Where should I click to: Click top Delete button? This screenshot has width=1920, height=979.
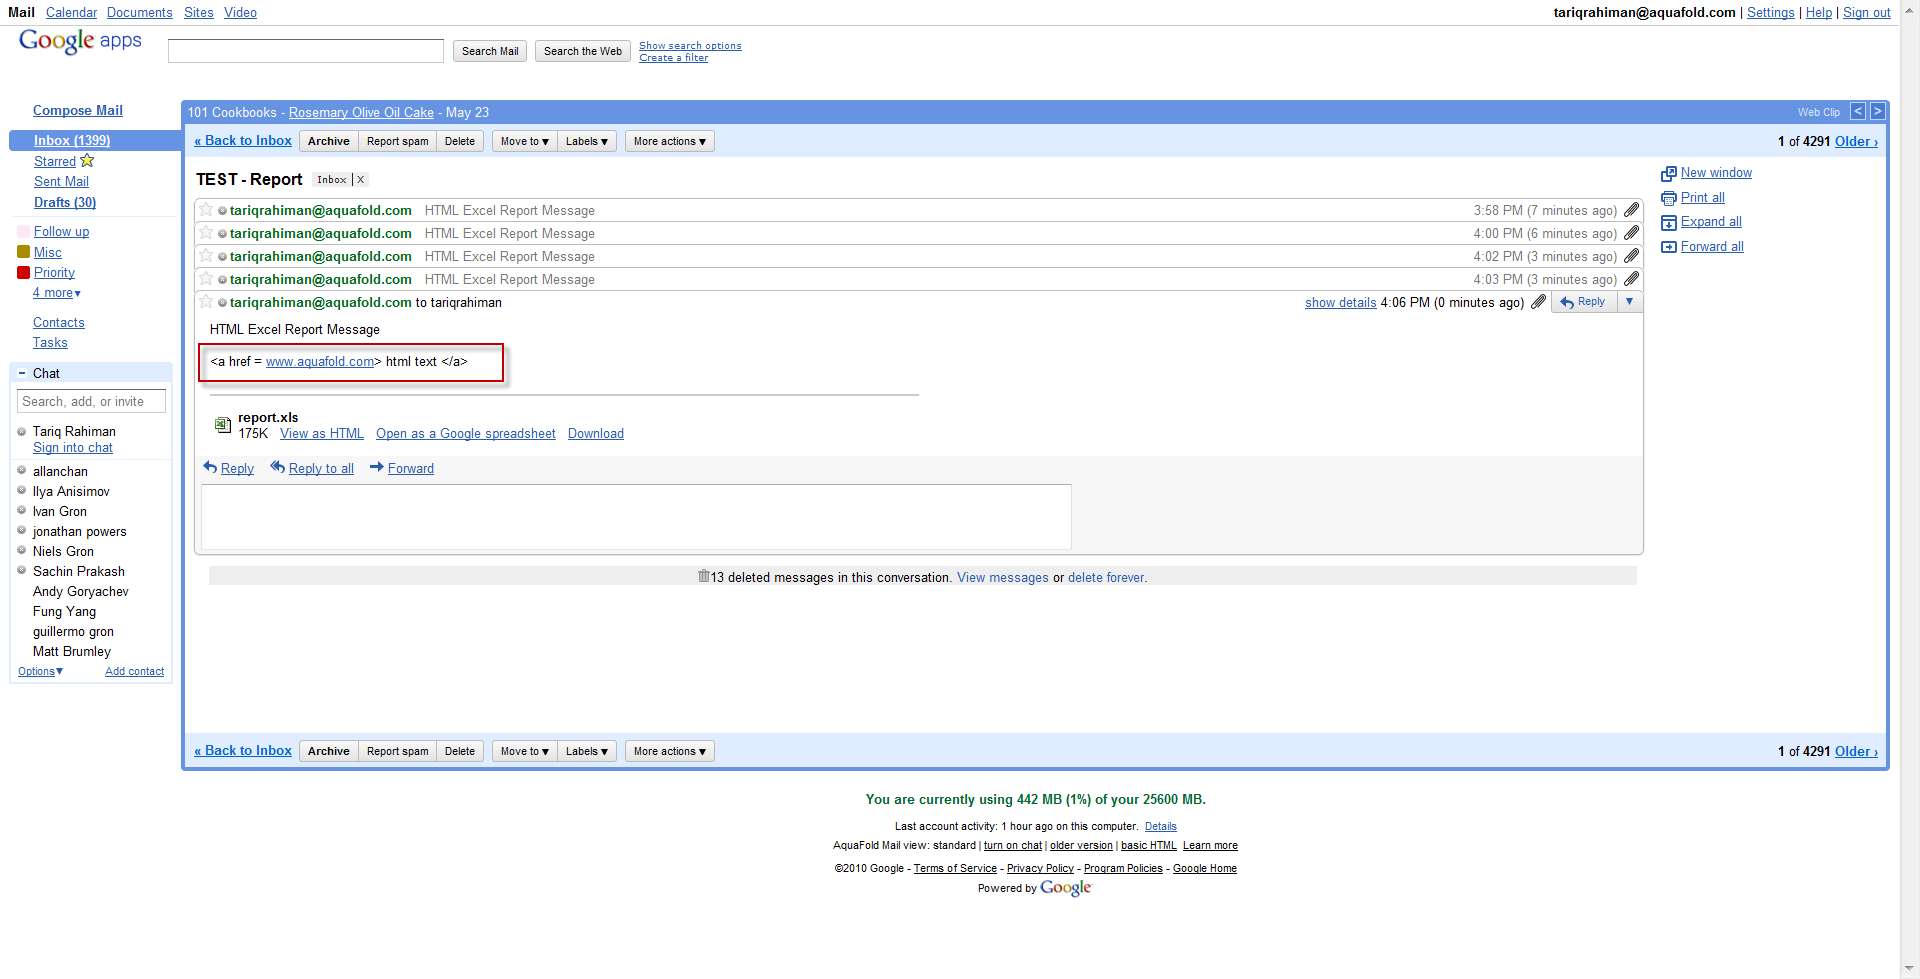tap(460, 141)
